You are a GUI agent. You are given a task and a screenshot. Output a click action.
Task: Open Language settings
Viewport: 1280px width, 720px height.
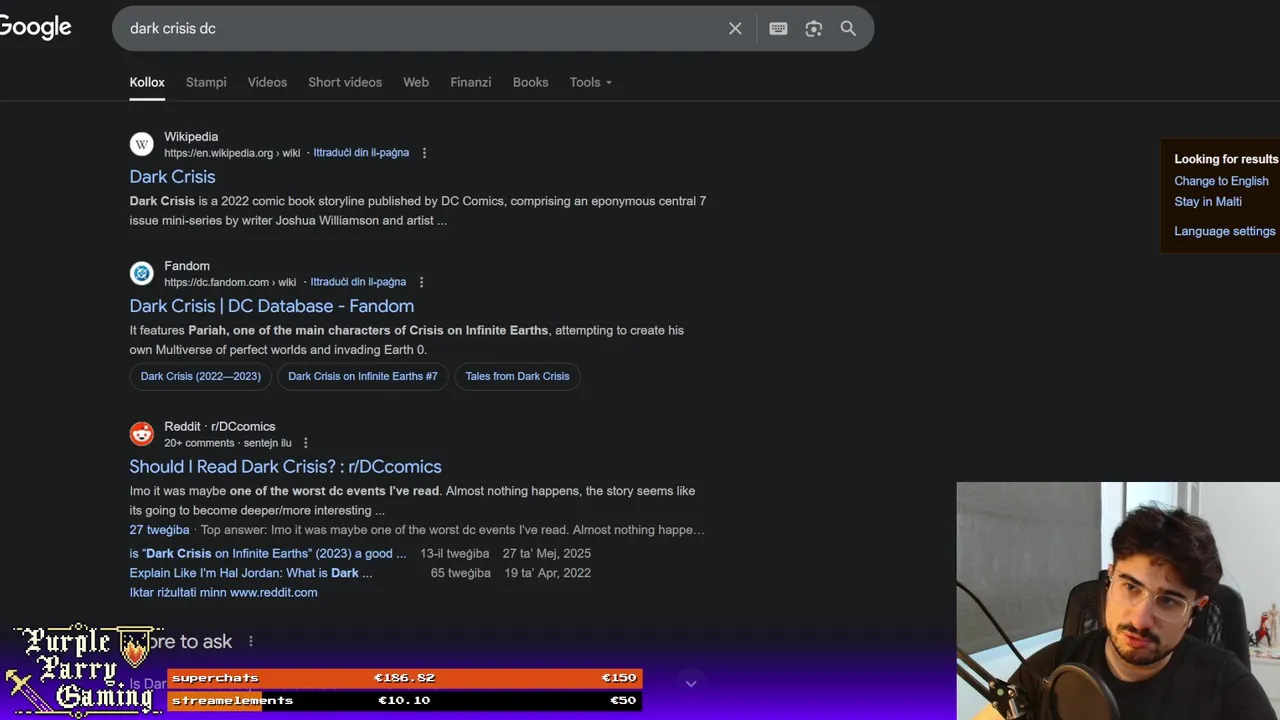pyautogui.click(x=1225, y=231)
